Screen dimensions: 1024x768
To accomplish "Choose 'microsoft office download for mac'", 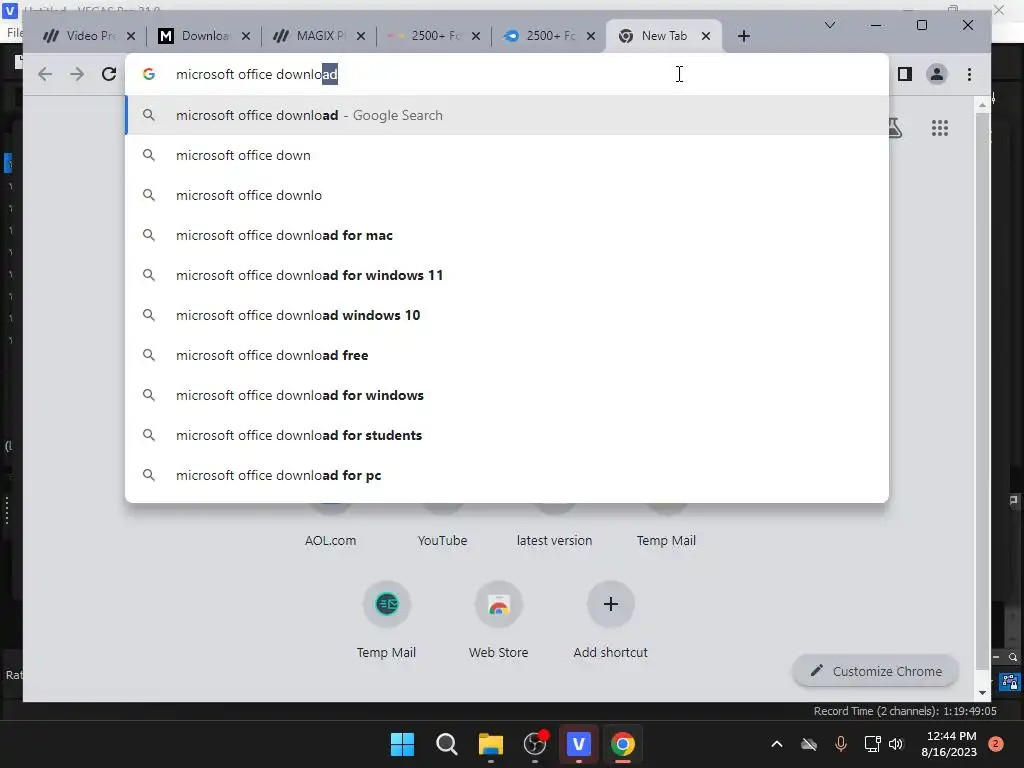I will click(x=507, y=235).
